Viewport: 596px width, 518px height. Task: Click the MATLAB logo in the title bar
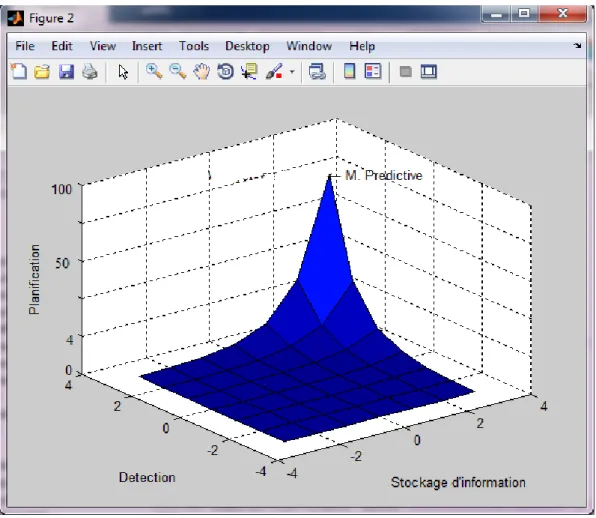point(16,18)
